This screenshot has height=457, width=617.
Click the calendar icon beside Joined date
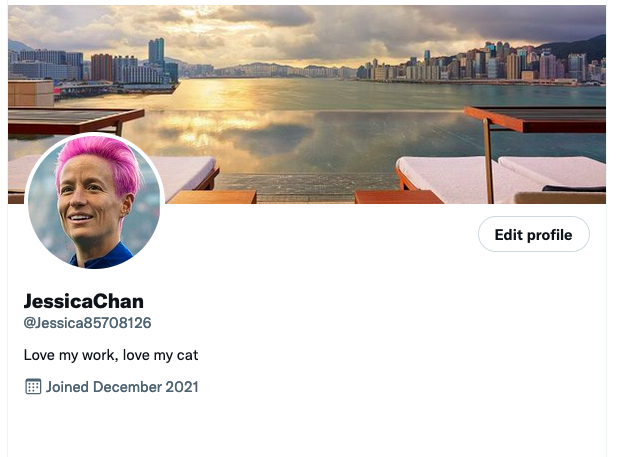point(33,387)
